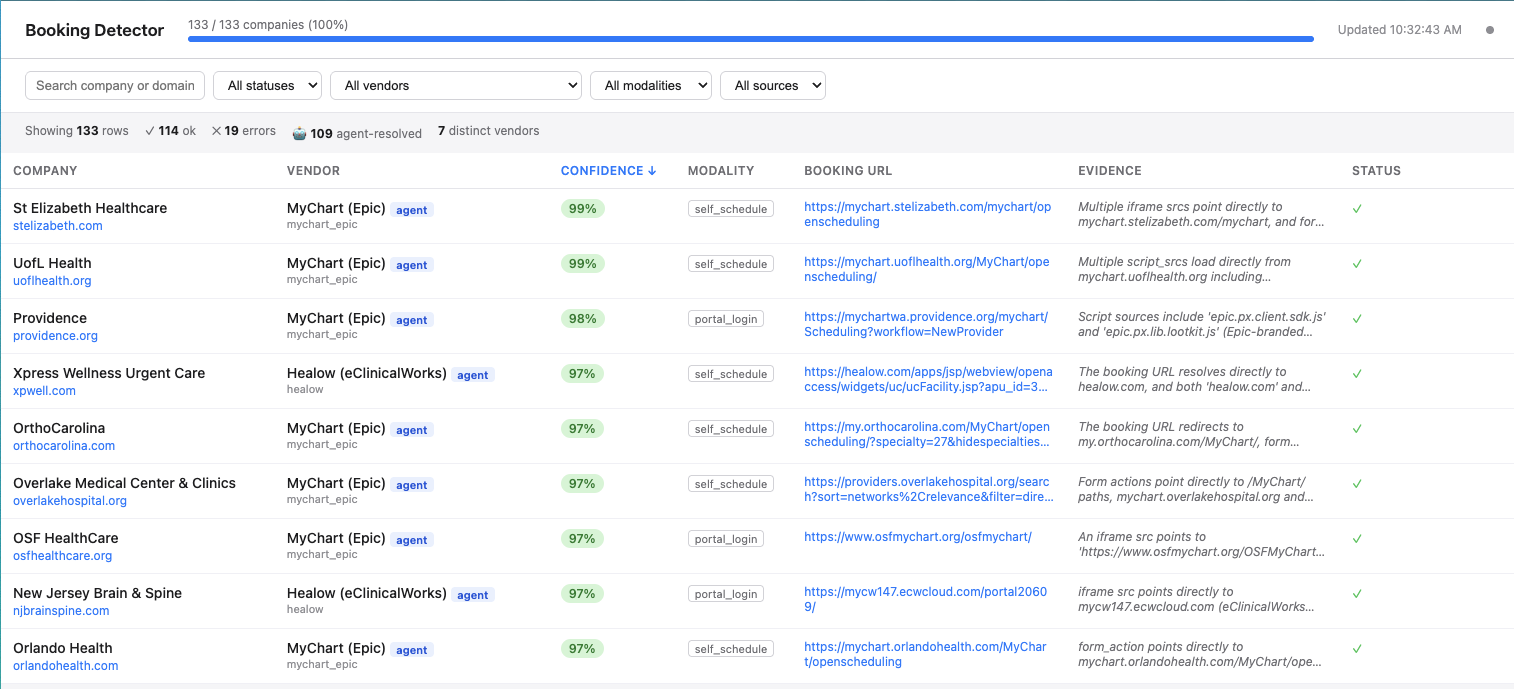The height and width of the screenshot is (689, 1514).
Task: Expand the All vendors filter
Action: pos(455,86)
